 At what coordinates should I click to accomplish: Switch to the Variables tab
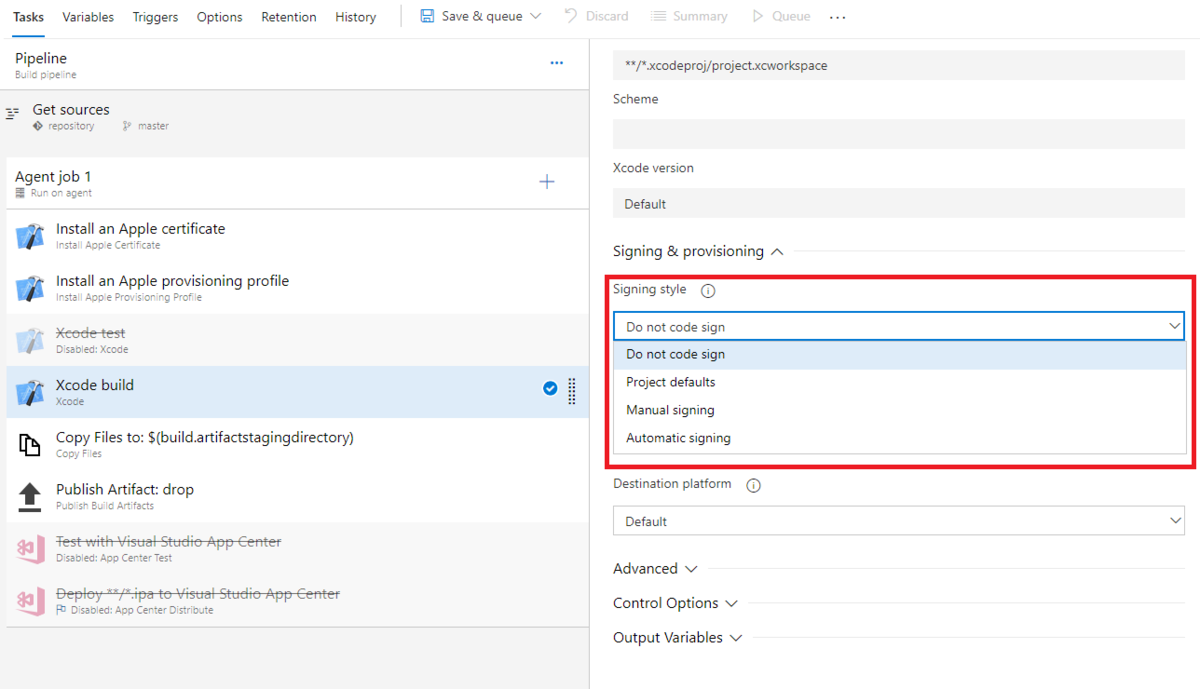88,17
